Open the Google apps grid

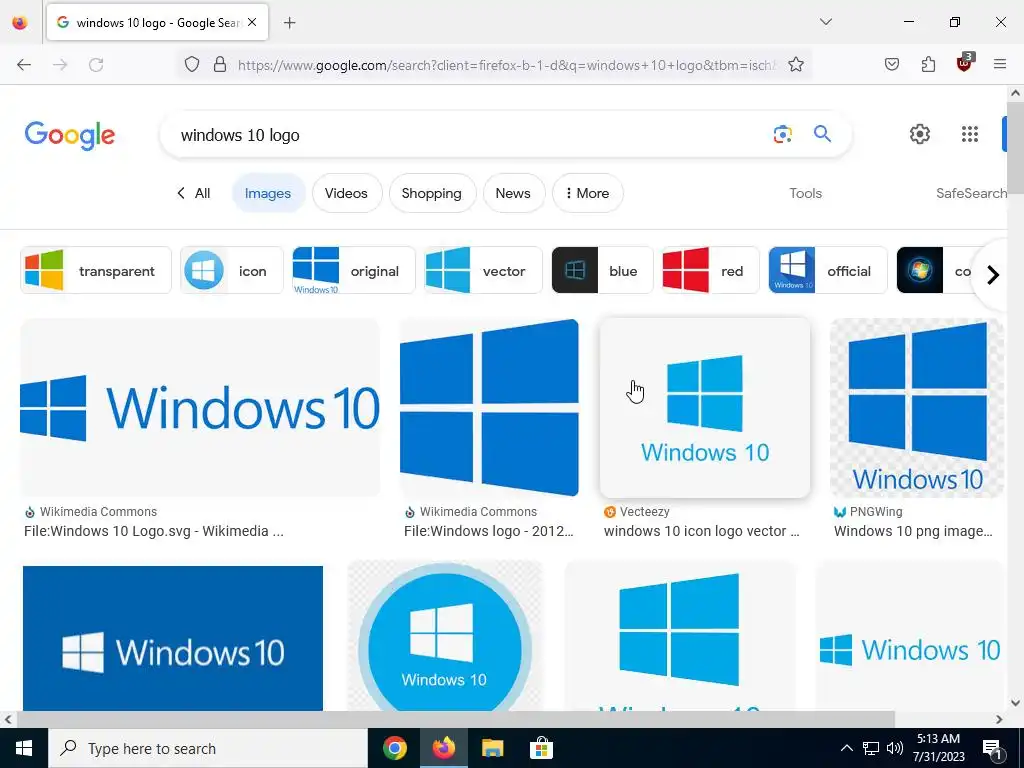tap(970, 134)
